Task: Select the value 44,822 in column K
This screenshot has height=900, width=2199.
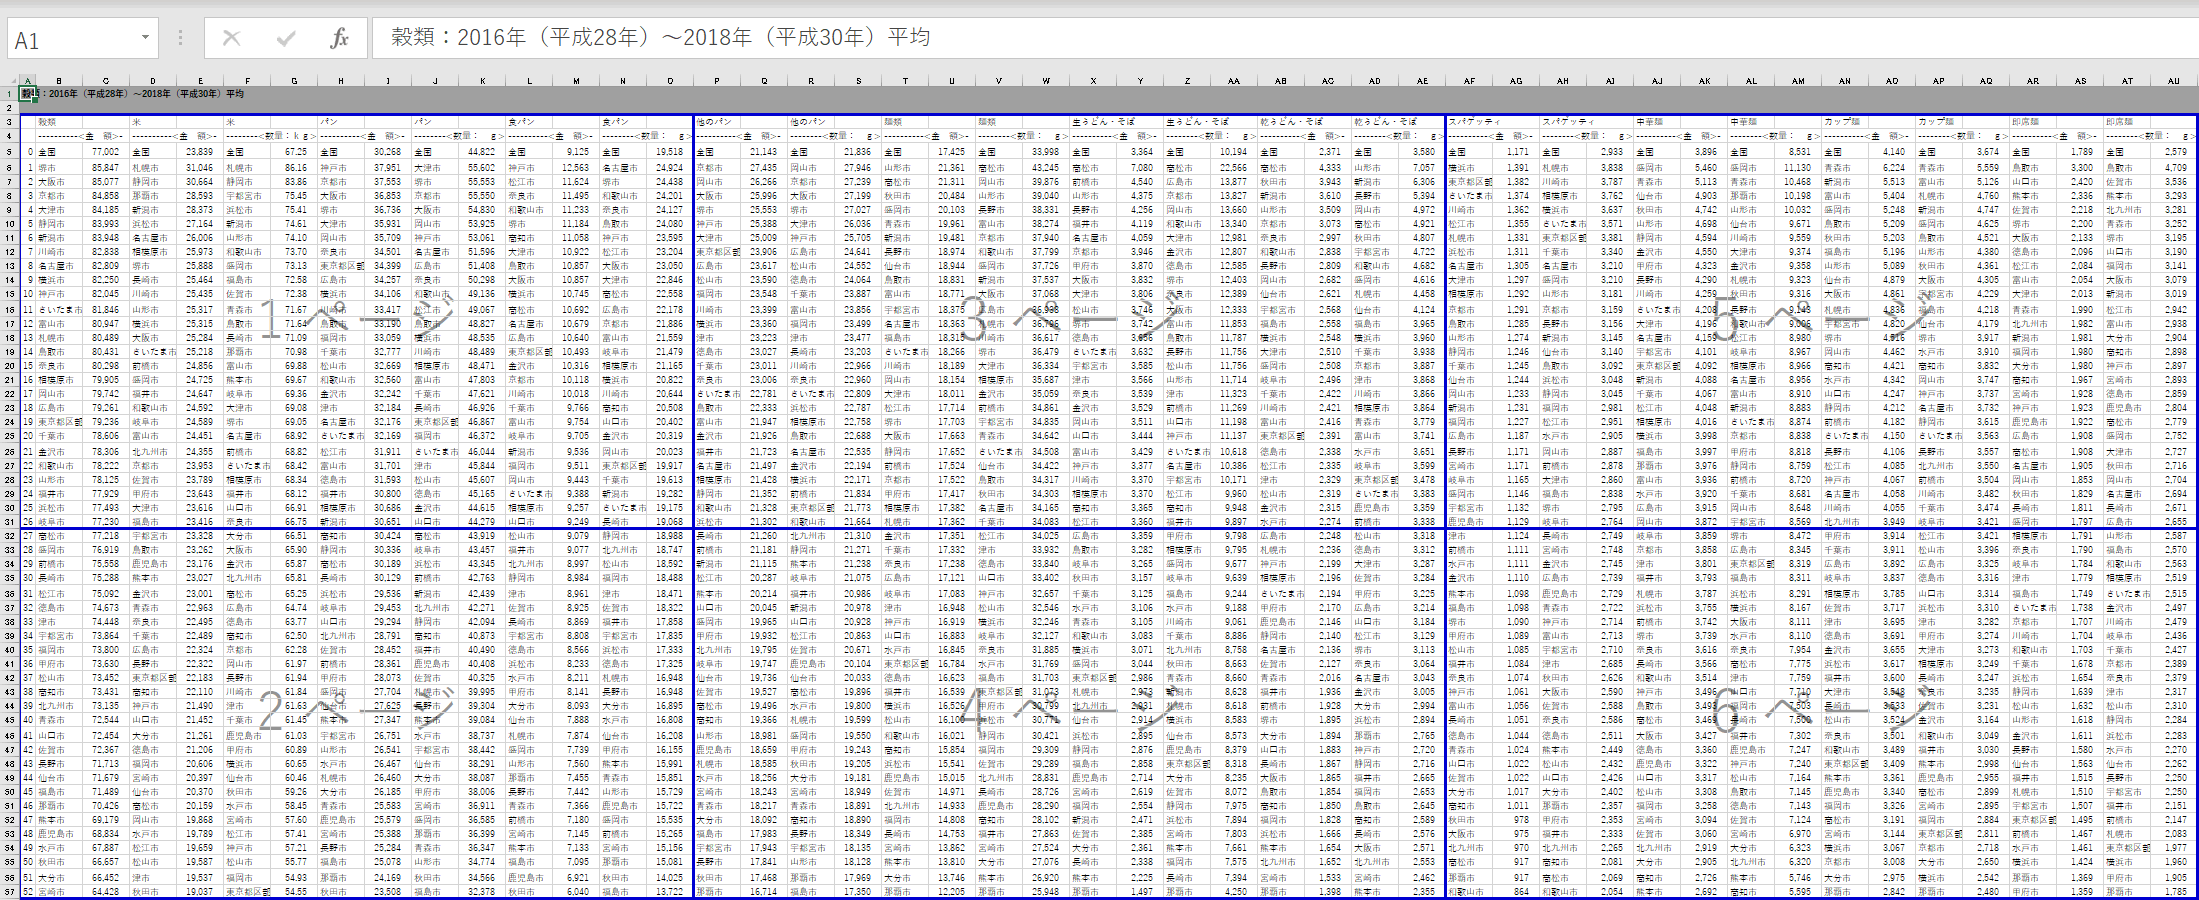Action: (x=482, y=152)
